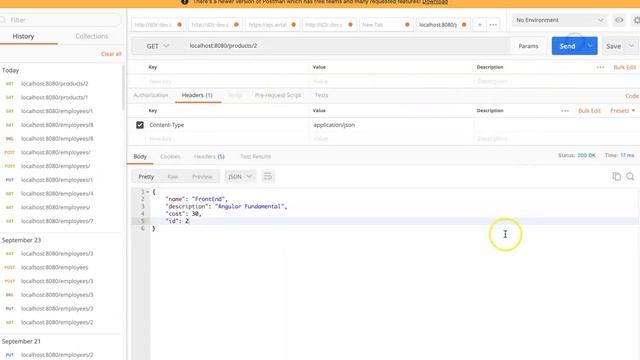Copy the response body with the copy icon

point(616,176)
